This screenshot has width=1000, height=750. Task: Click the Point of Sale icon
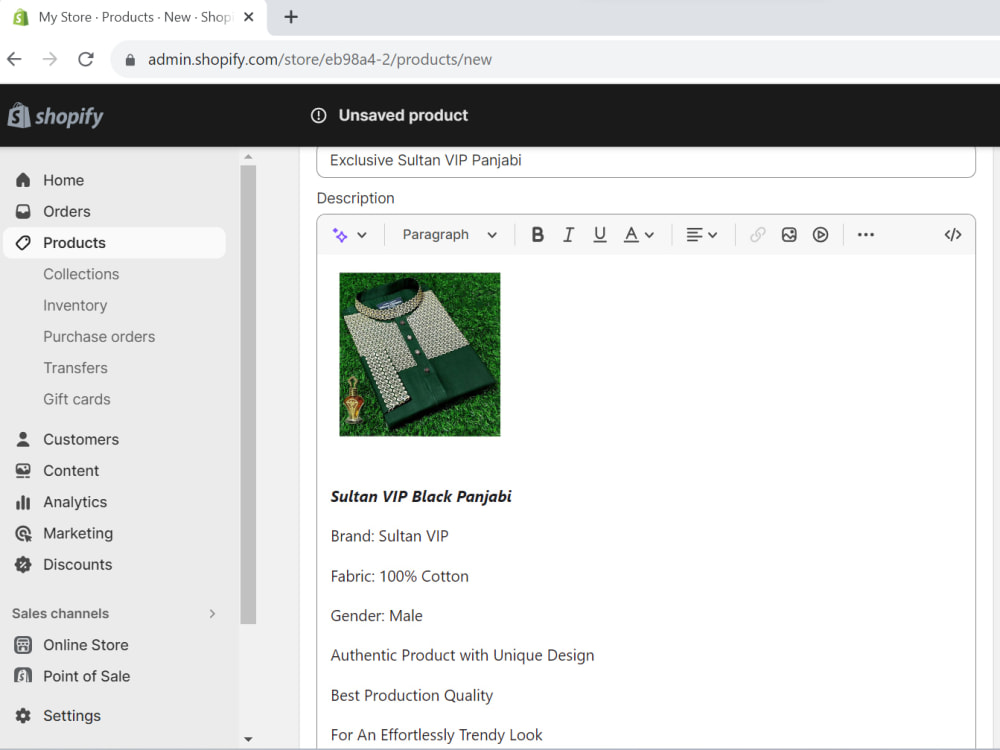pyautogui.click(x=23, y=675)
